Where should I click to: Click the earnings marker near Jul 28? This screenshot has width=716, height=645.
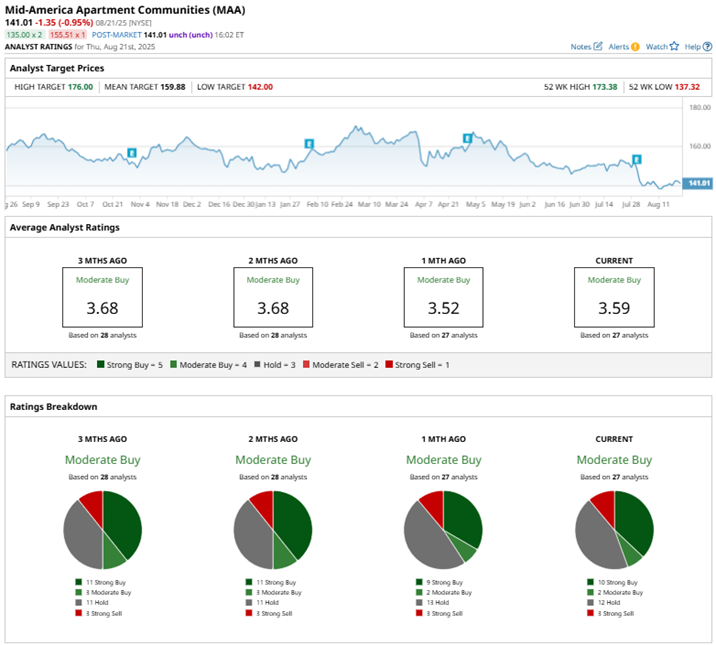click(637, 159)
